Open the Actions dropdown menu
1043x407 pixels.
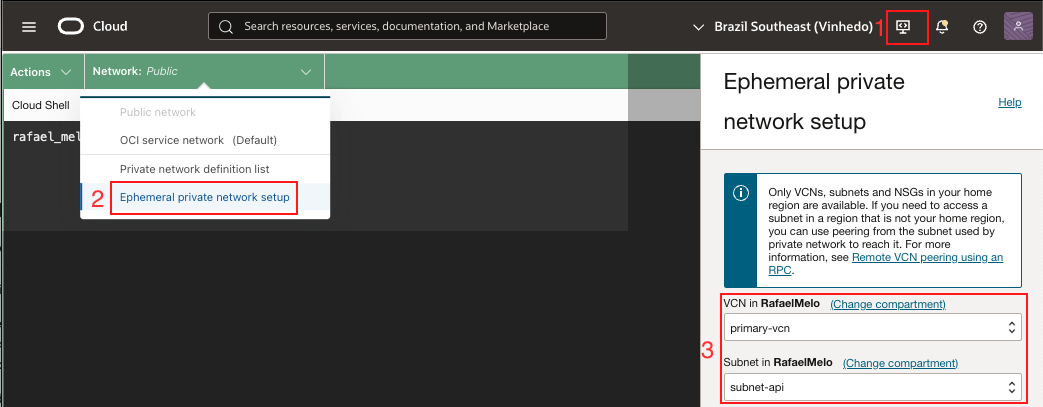[x=41, y=71]
